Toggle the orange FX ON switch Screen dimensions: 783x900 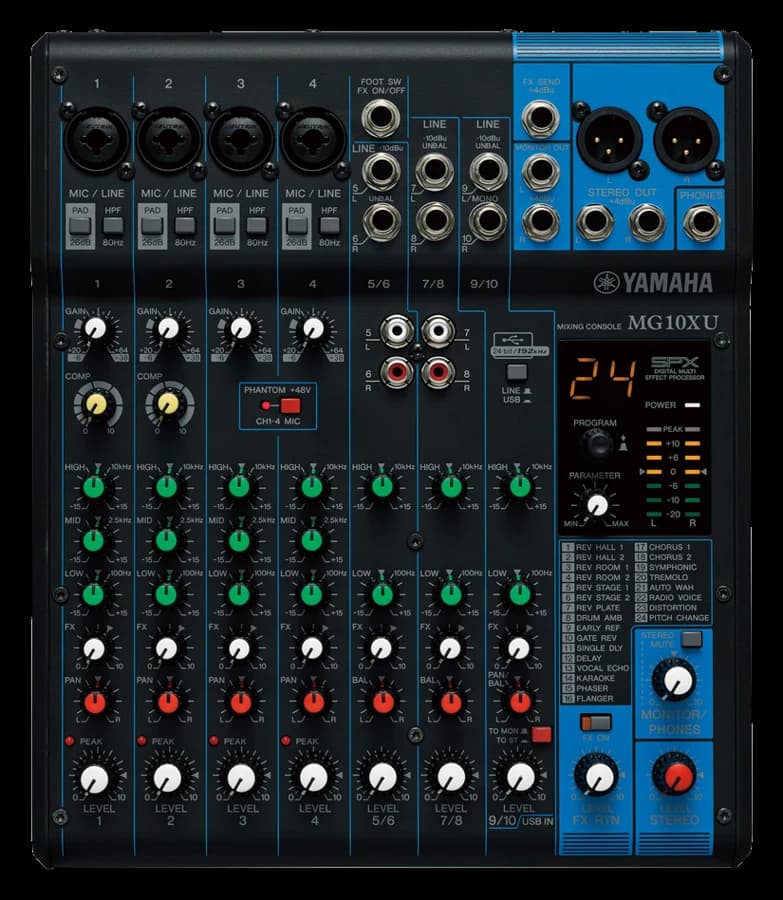tap(596, 722)
